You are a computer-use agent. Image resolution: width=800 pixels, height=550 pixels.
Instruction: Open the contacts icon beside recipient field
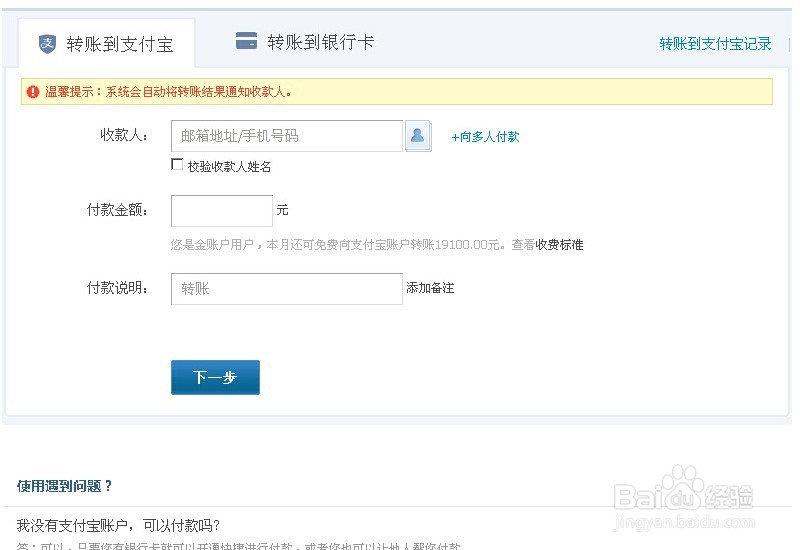[x=418, y=136]
